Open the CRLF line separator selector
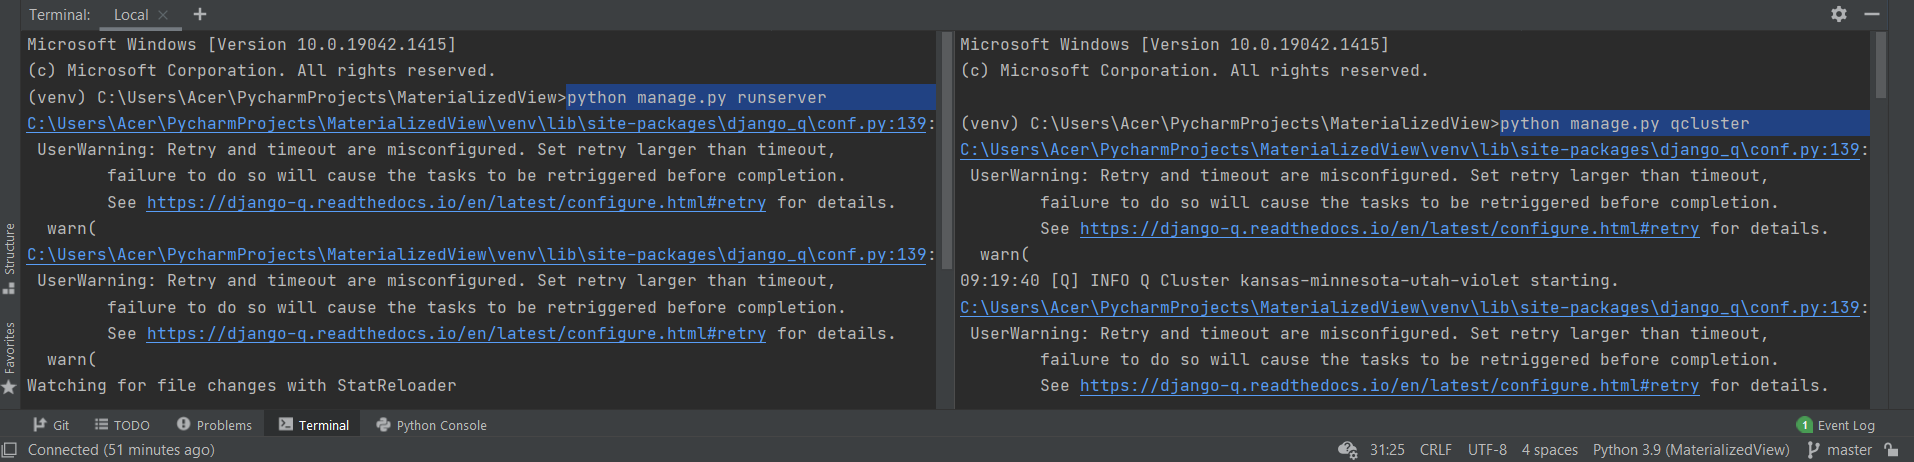 coord(1435,450)
